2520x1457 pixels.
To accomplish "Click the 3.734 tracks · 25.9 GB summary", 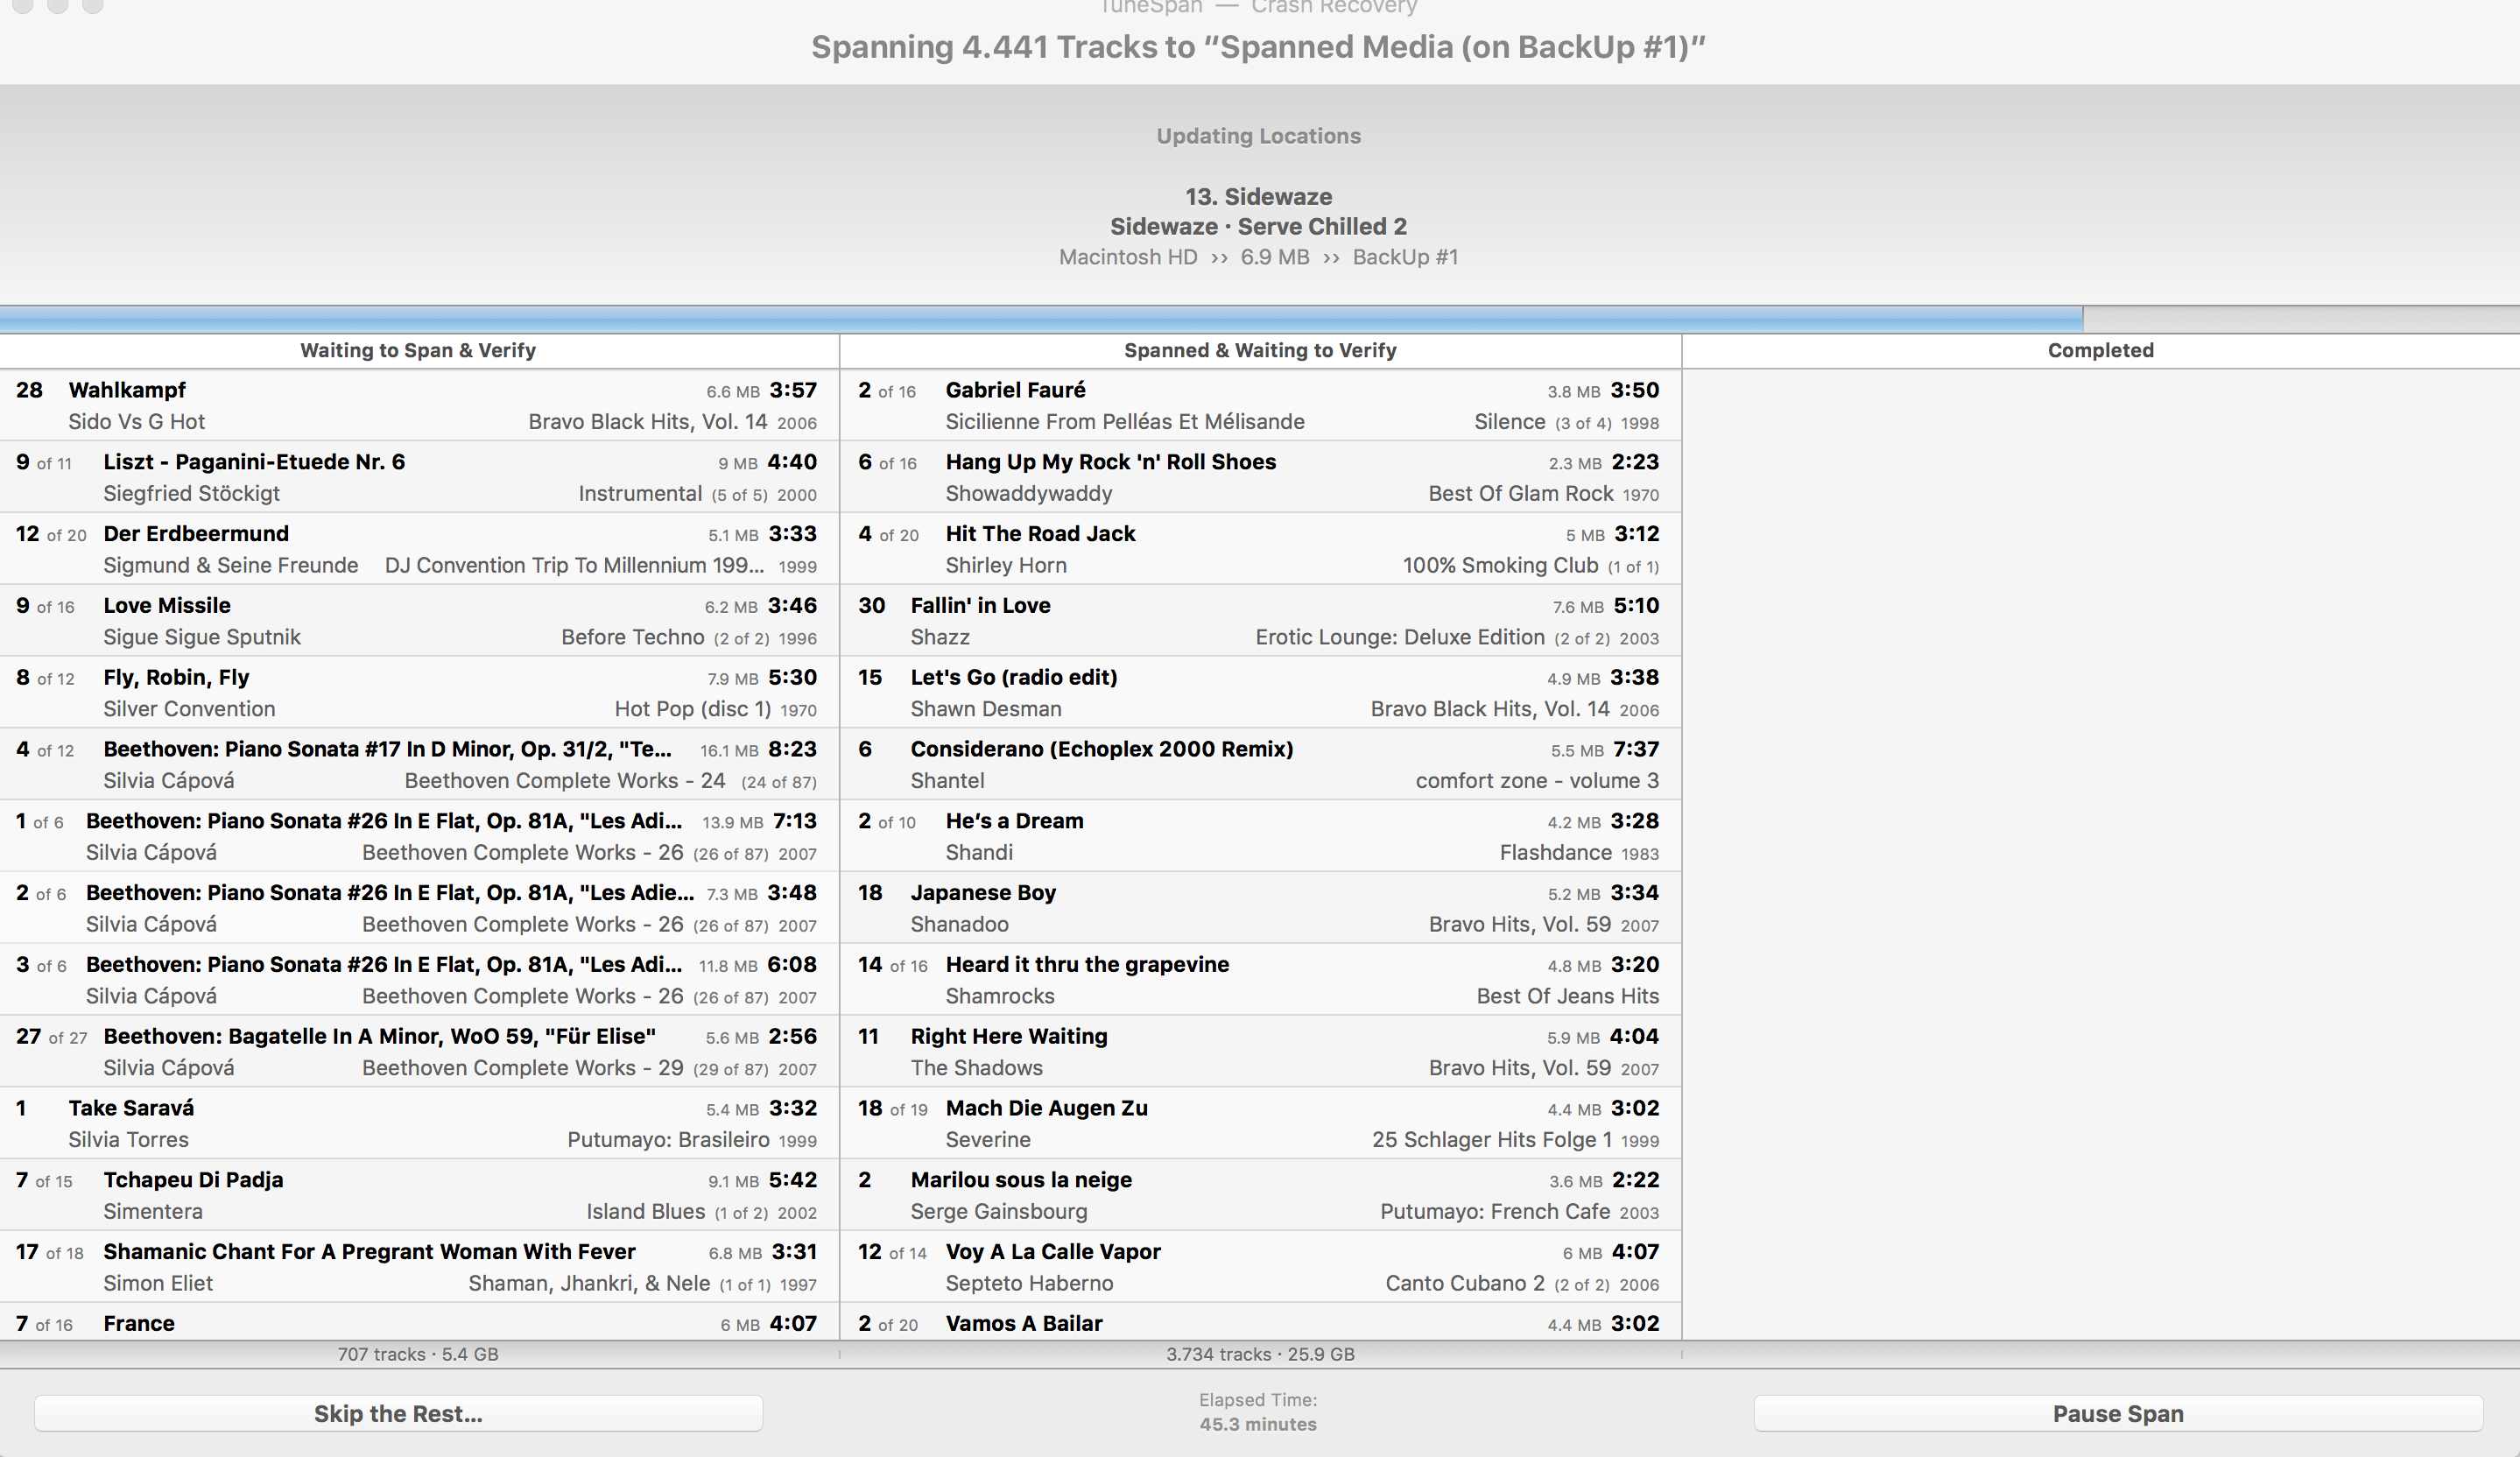I will click(1259, 1354).
